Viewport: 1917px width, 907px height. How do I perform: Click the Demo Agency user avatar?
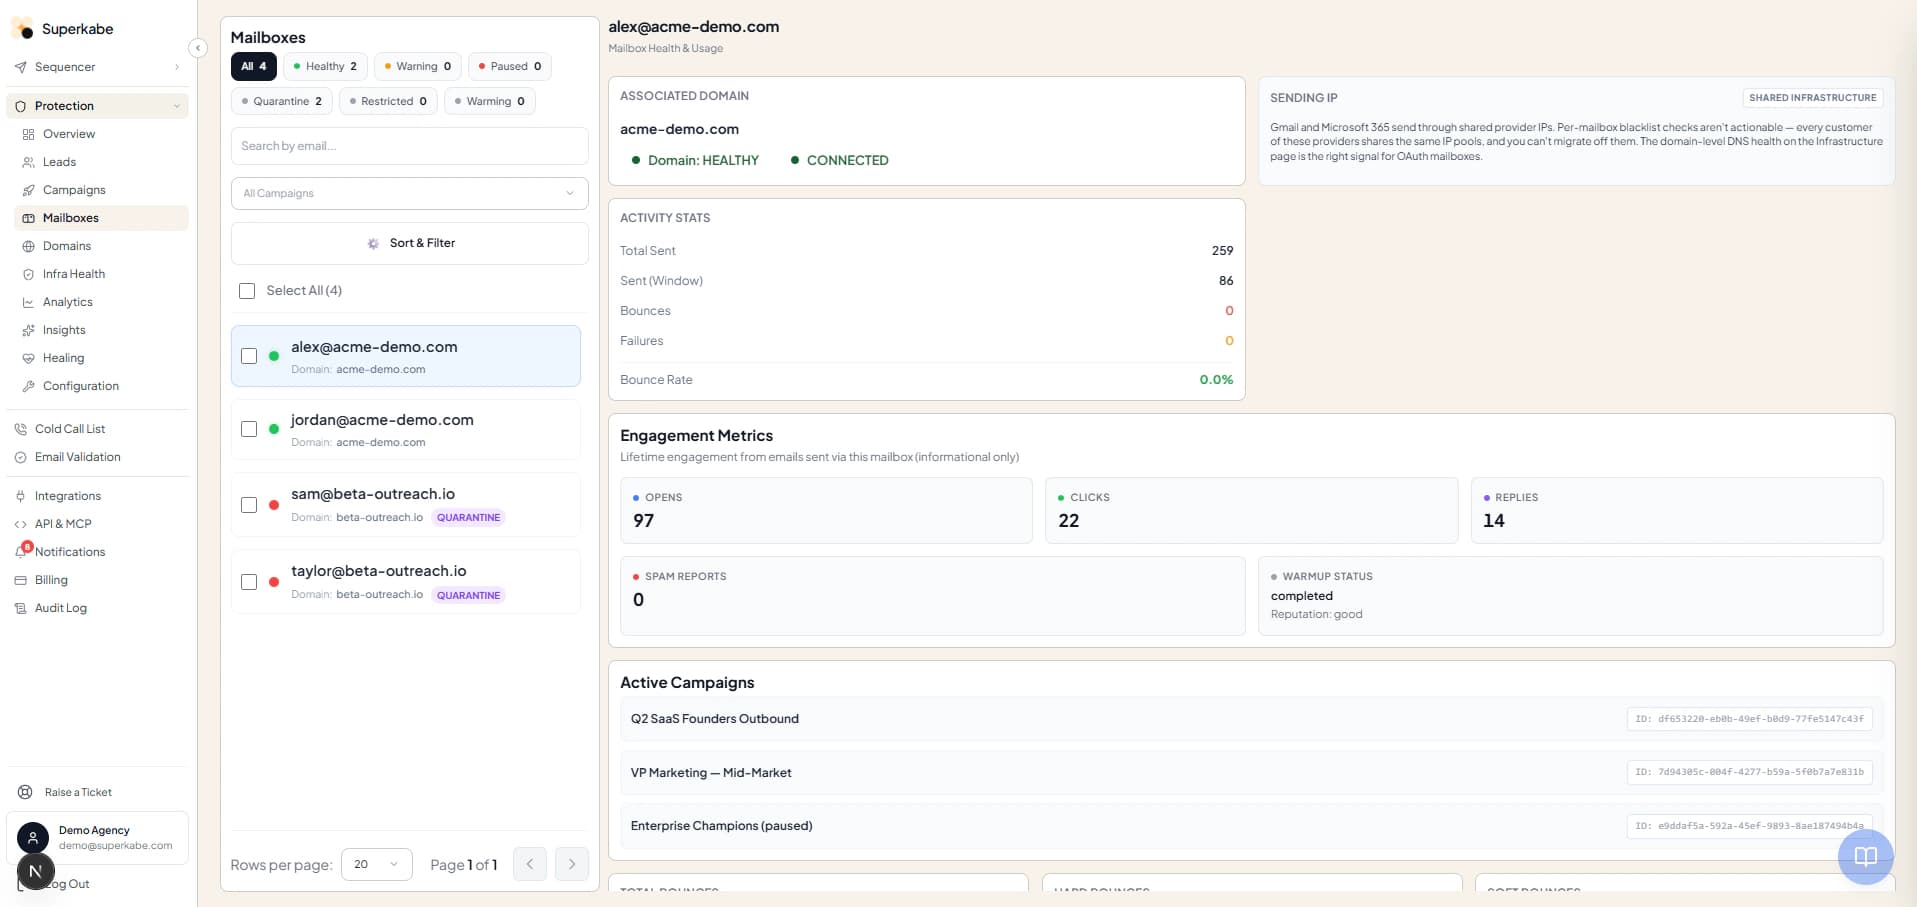click(33, 838)
